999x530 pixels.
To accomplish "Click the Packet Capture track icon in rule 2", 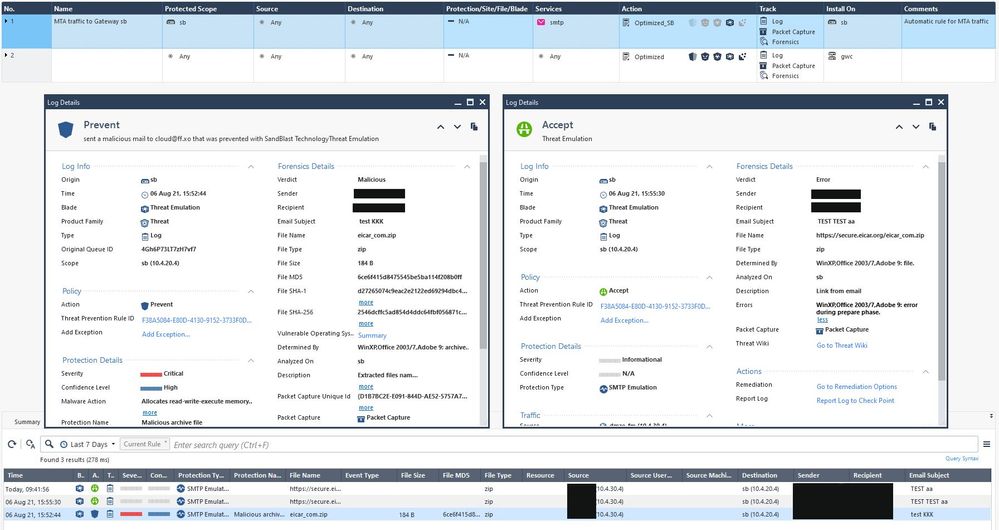I will [763, 66].
